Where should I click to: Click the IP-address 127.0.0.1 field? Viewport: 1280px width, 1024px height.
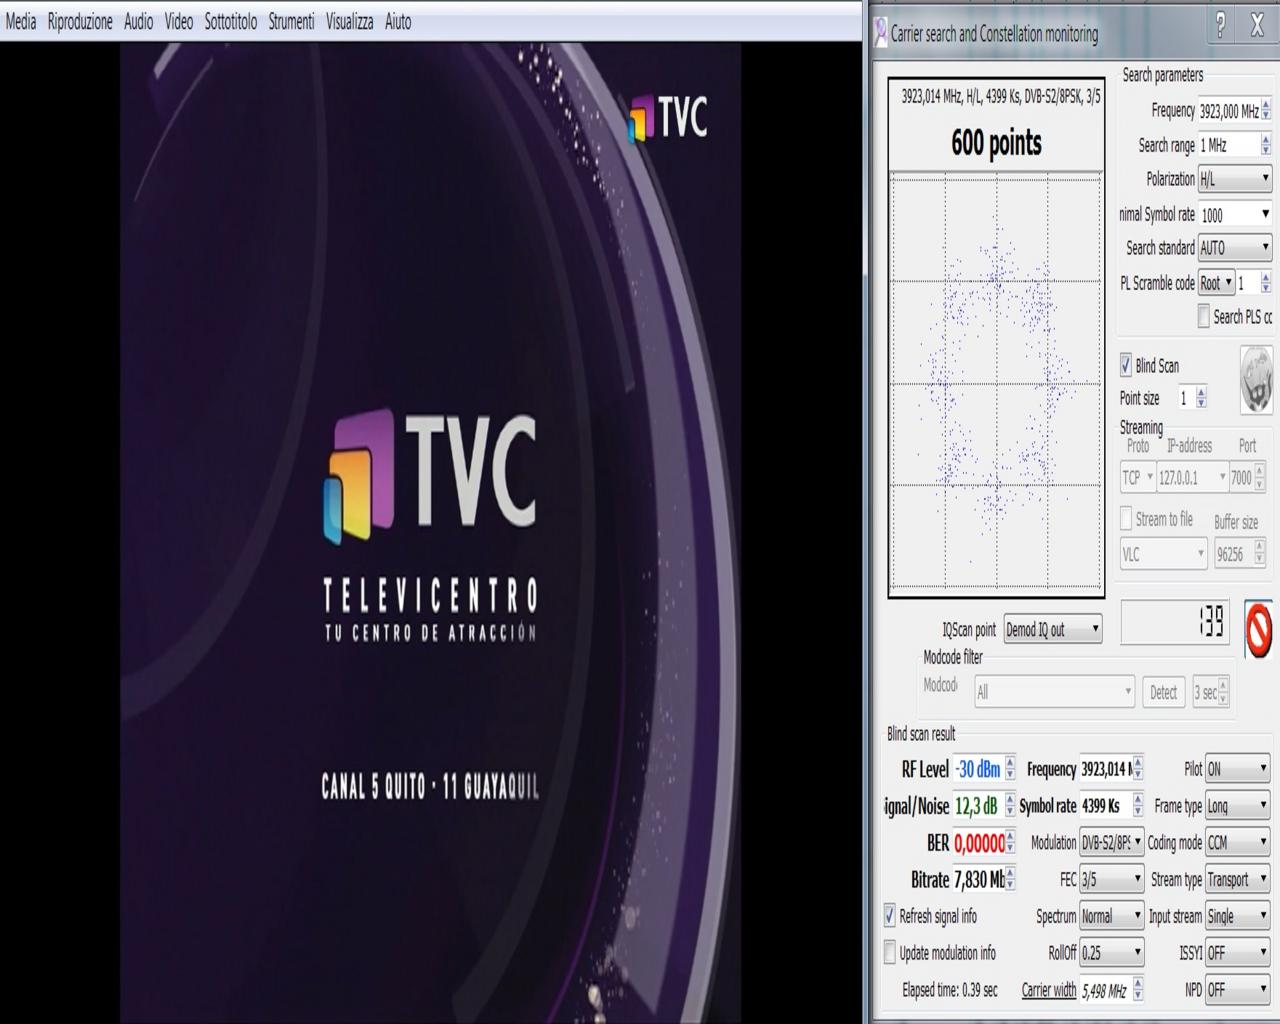point(1193,478)
